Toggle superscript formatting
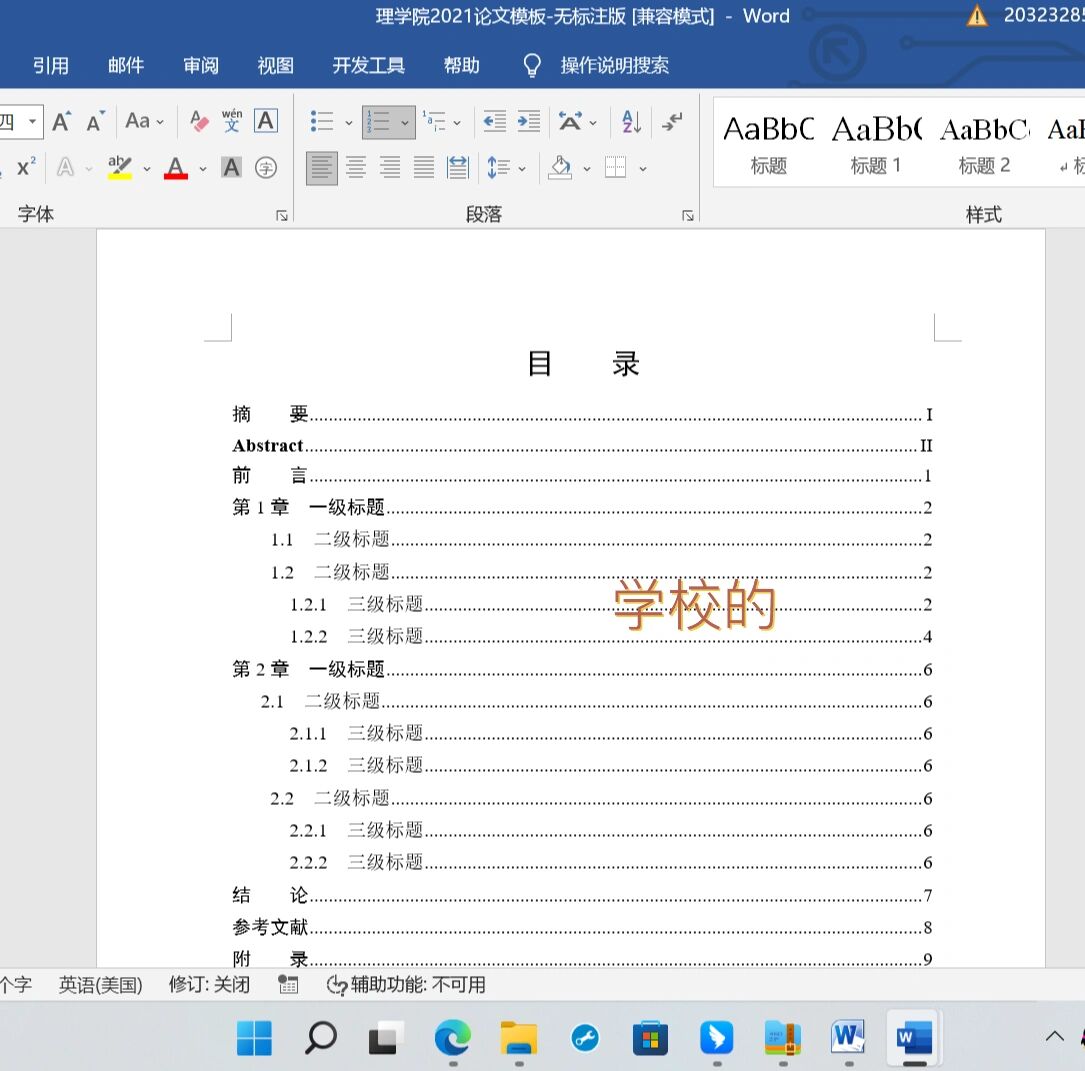Viewport: 1085px width, 1071px height. 27,168
